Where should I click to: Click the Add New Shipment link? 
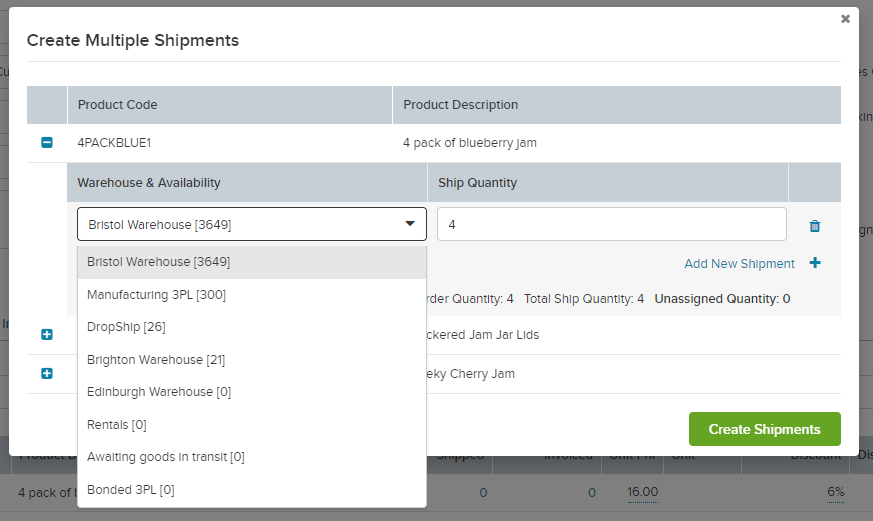(x=739, y=264)
